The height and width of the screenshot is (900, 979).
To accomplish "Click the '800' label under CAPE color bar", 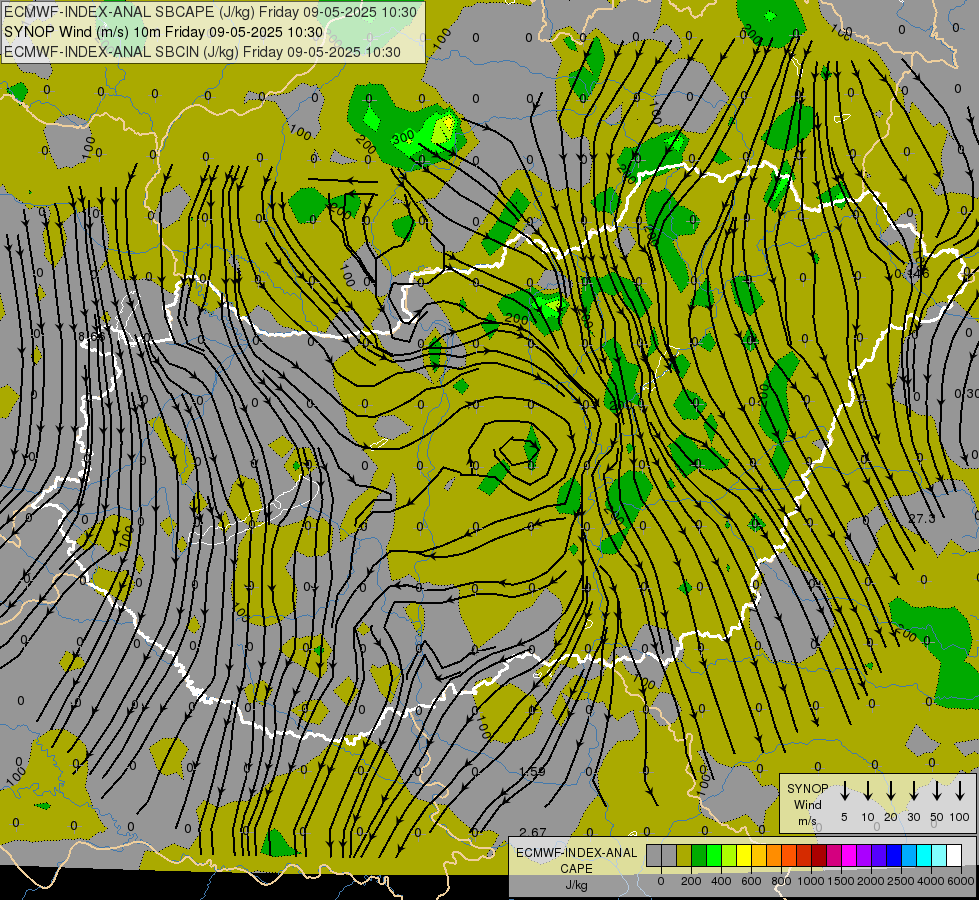I will point(781,881).
